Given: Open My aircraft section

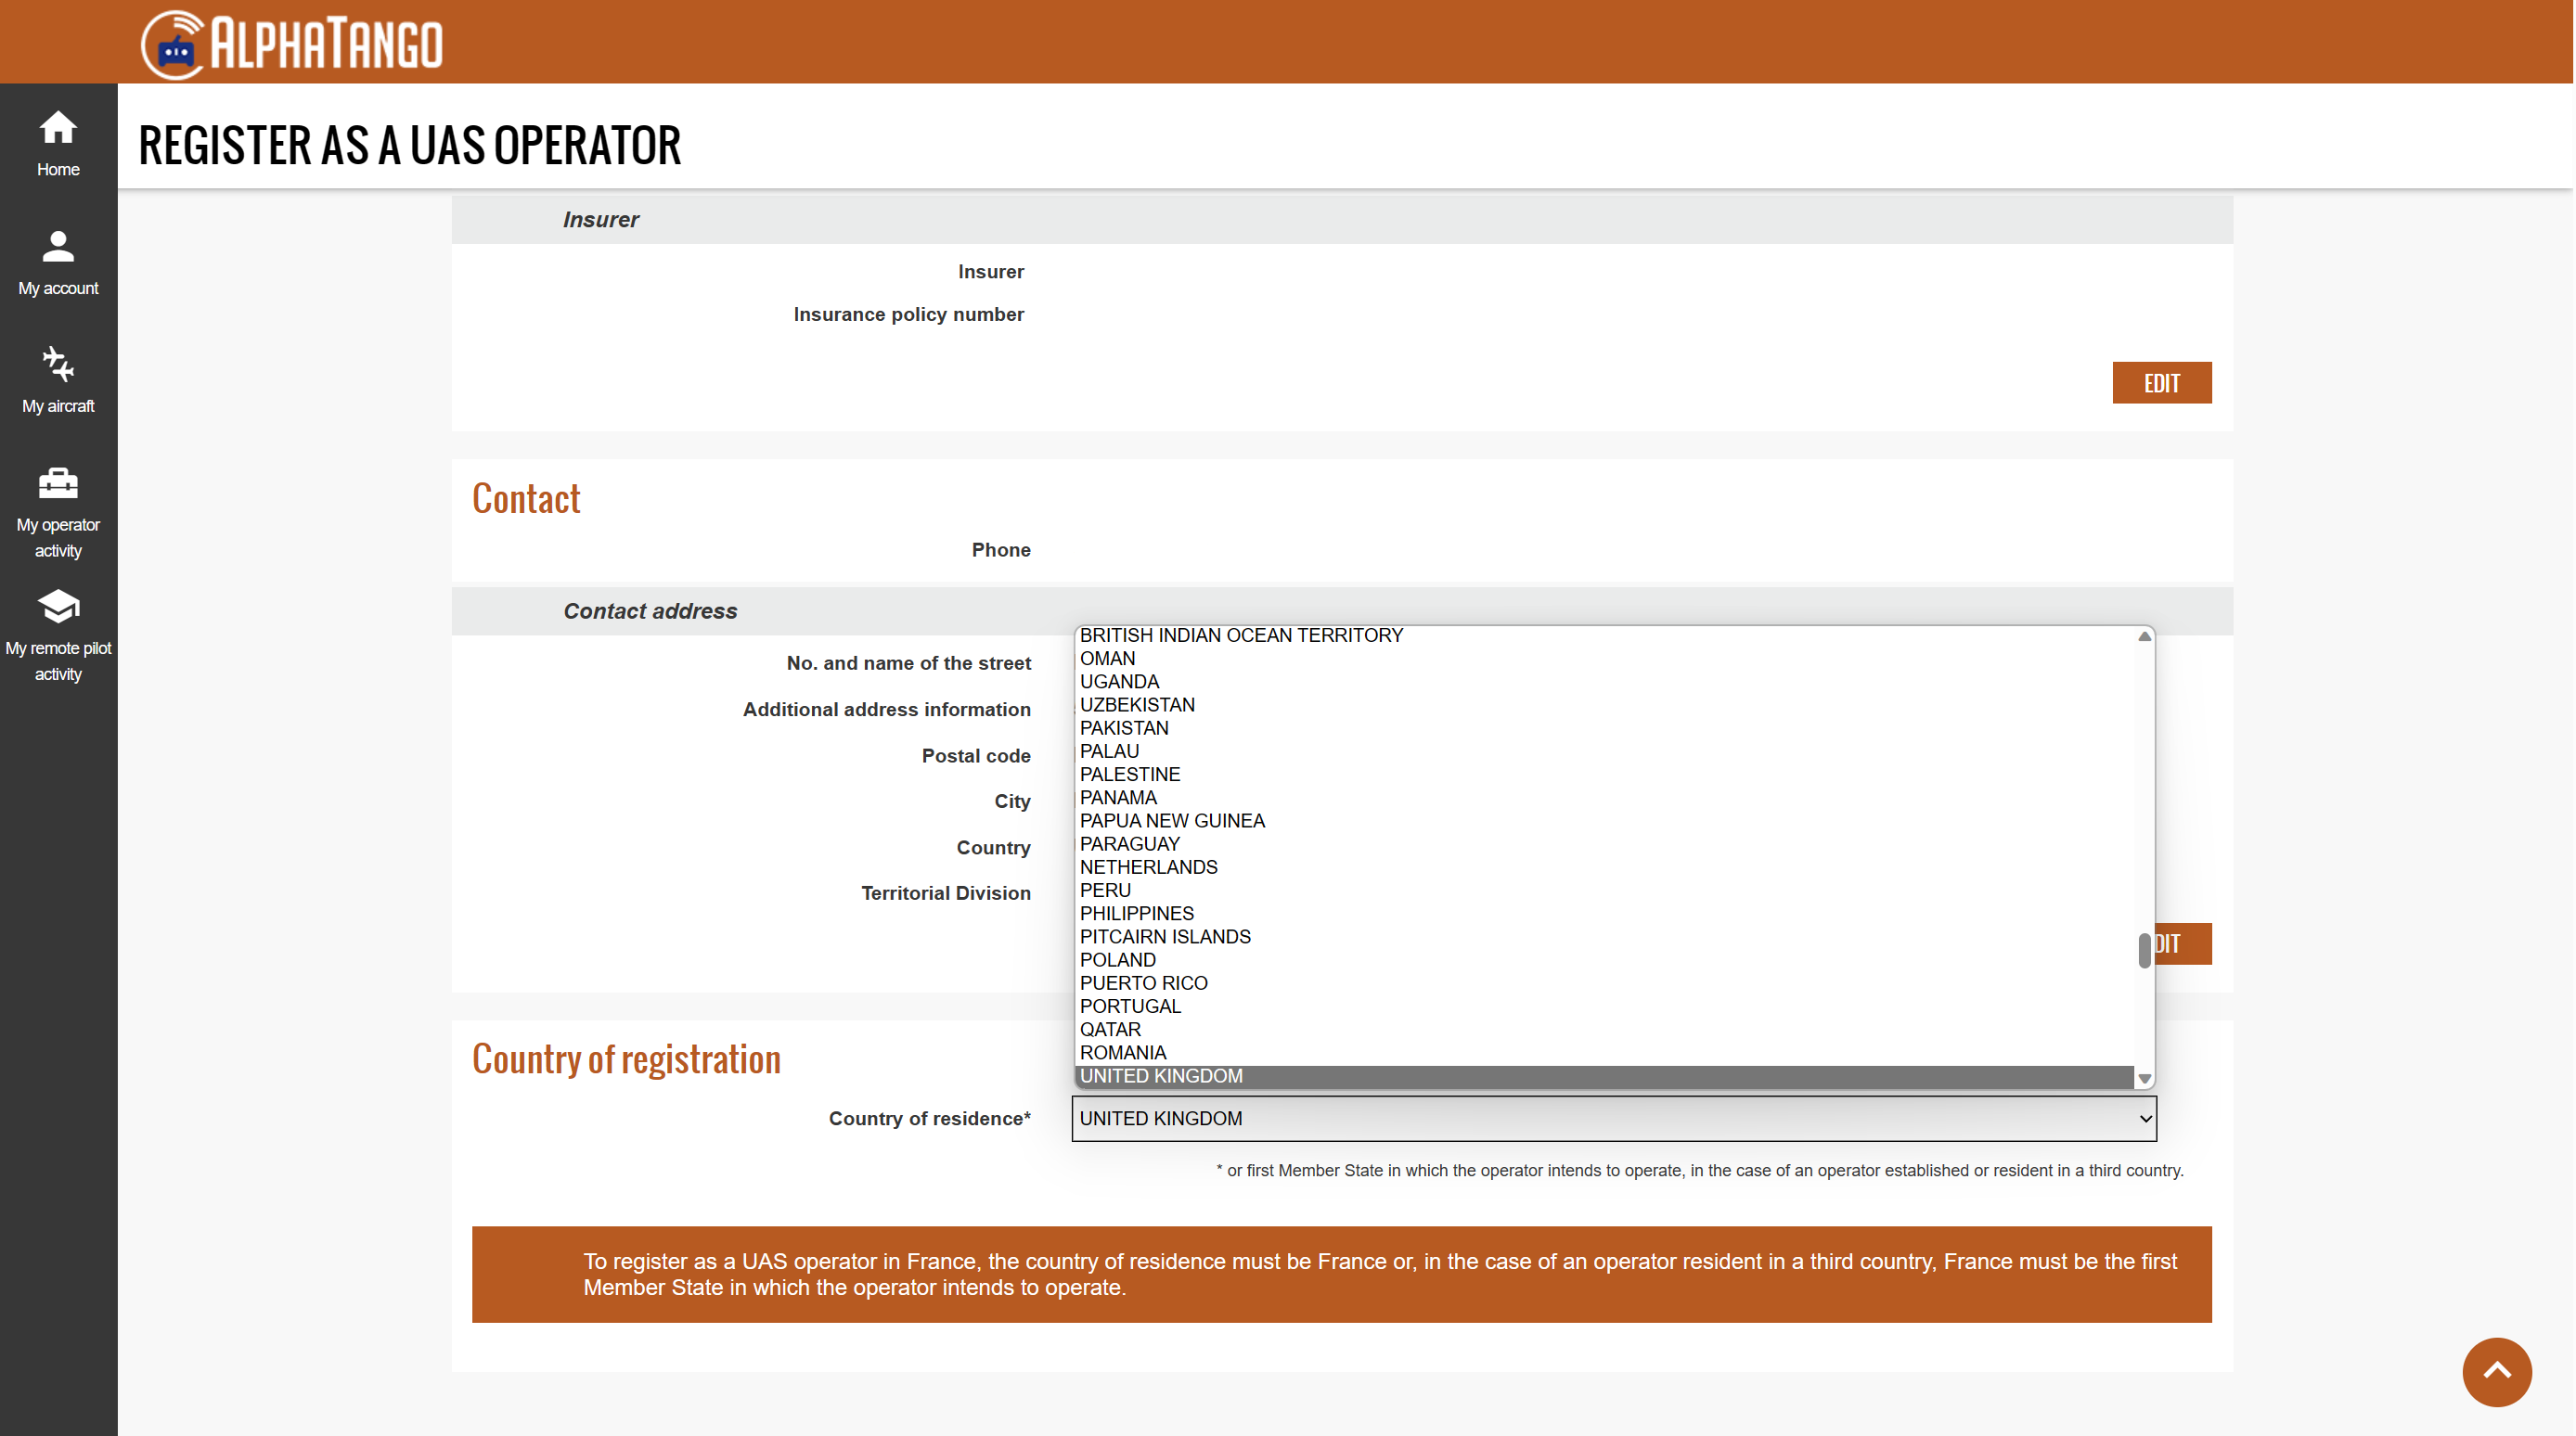Looking at the screenshot, I should point(58,381).
